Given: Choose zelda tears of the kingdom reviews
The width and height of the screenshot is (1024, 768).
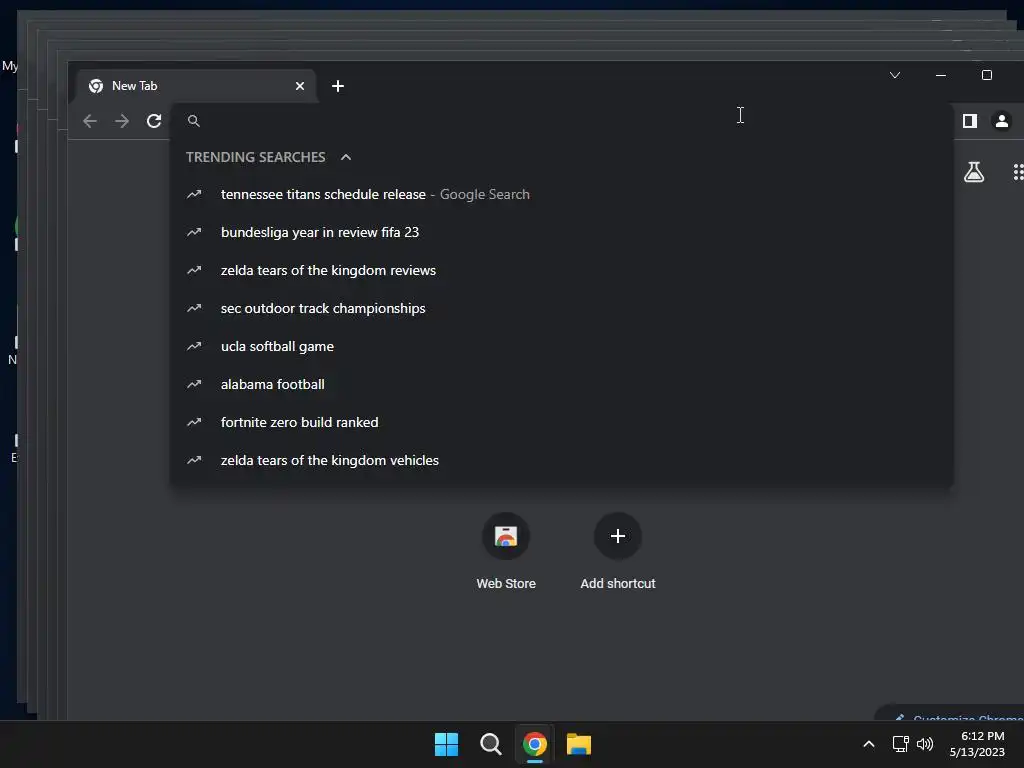Looking at the screenshot, I should coord(562,270).
